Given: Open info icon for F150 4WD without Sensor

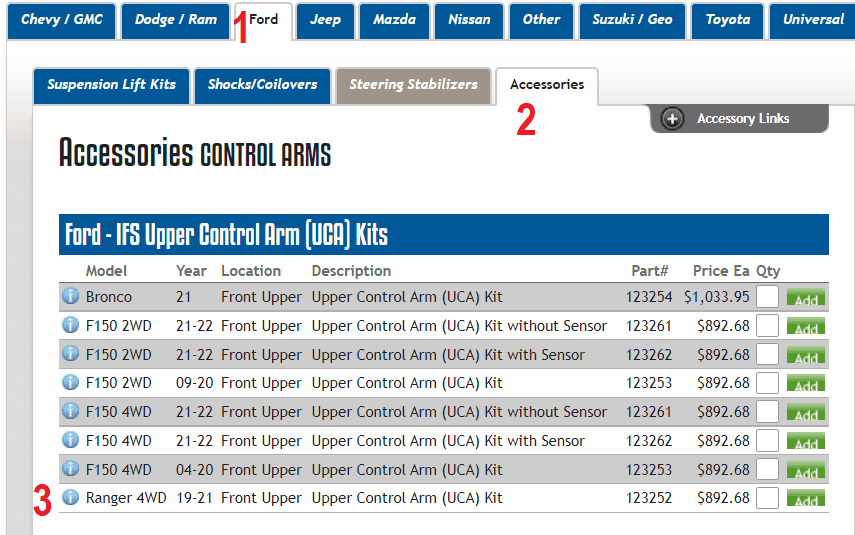Looking at the screenshot, I should click(70, 411).
